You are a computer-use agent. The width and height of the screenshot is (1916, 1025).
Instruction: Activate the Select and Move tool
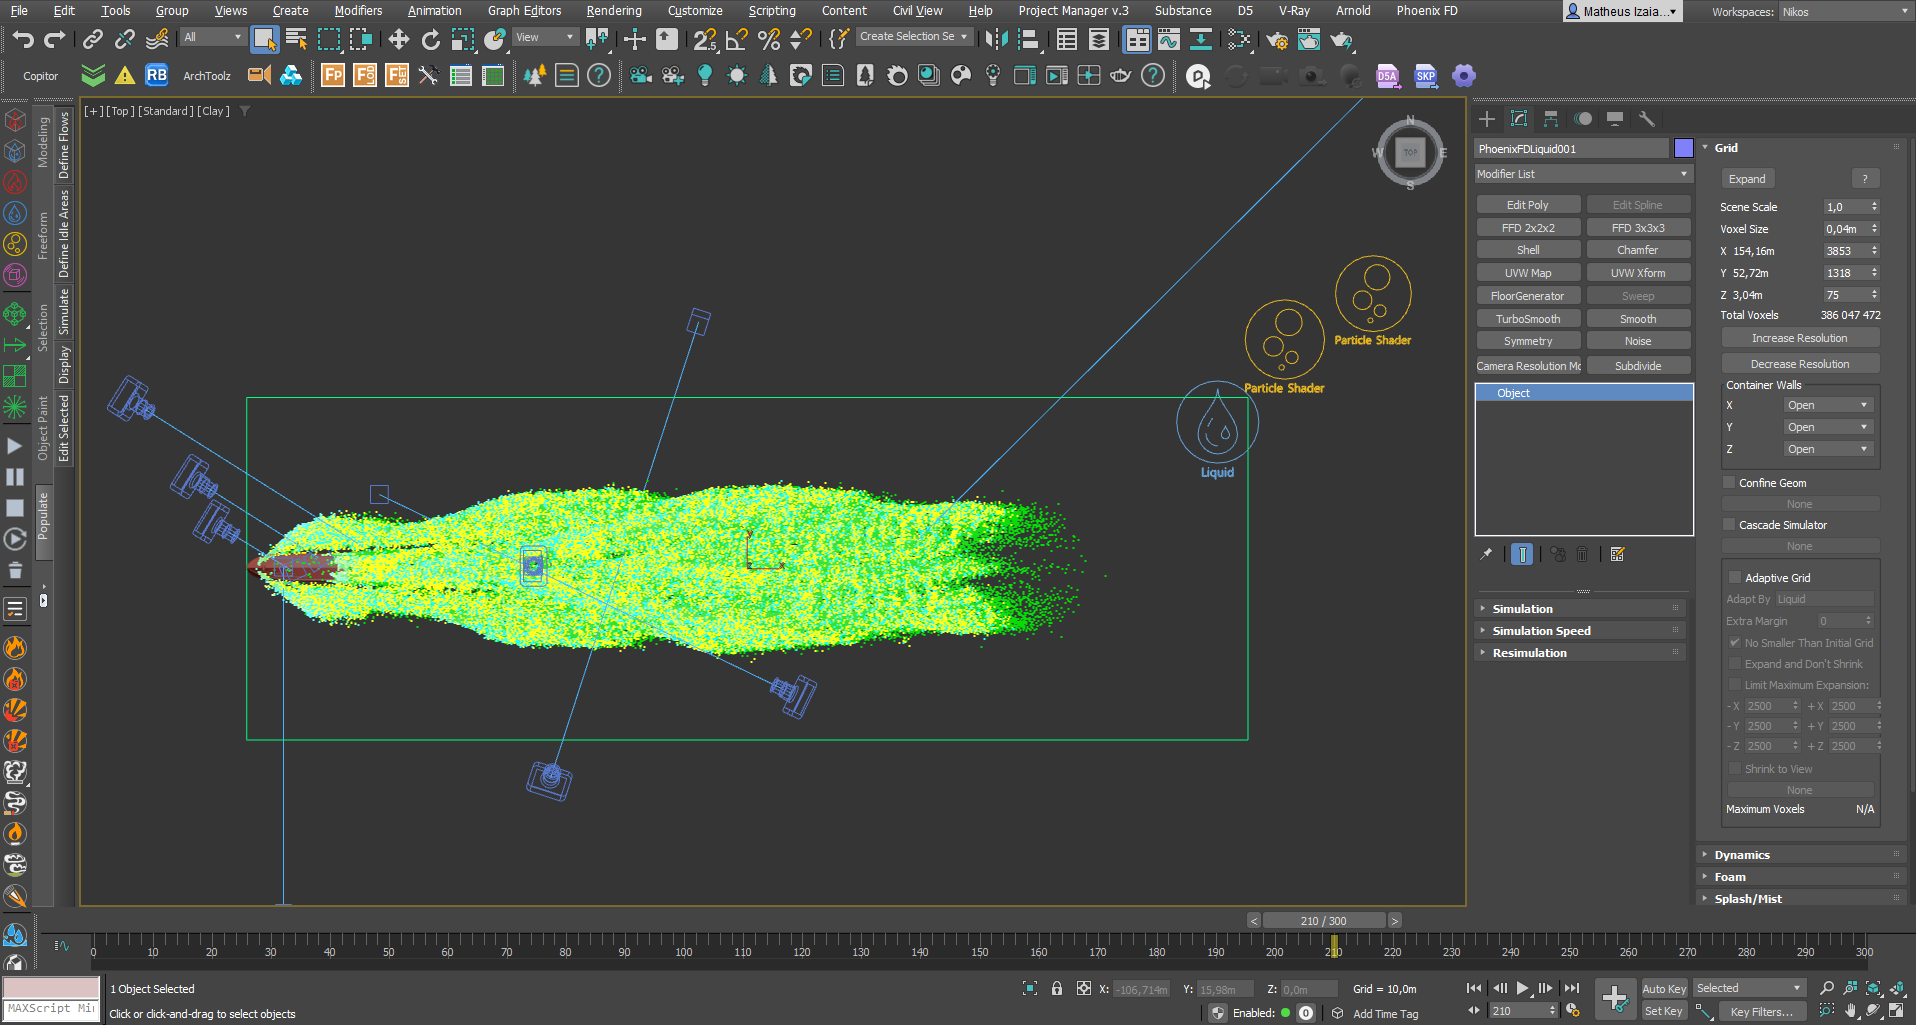click(x=399, y=39)
